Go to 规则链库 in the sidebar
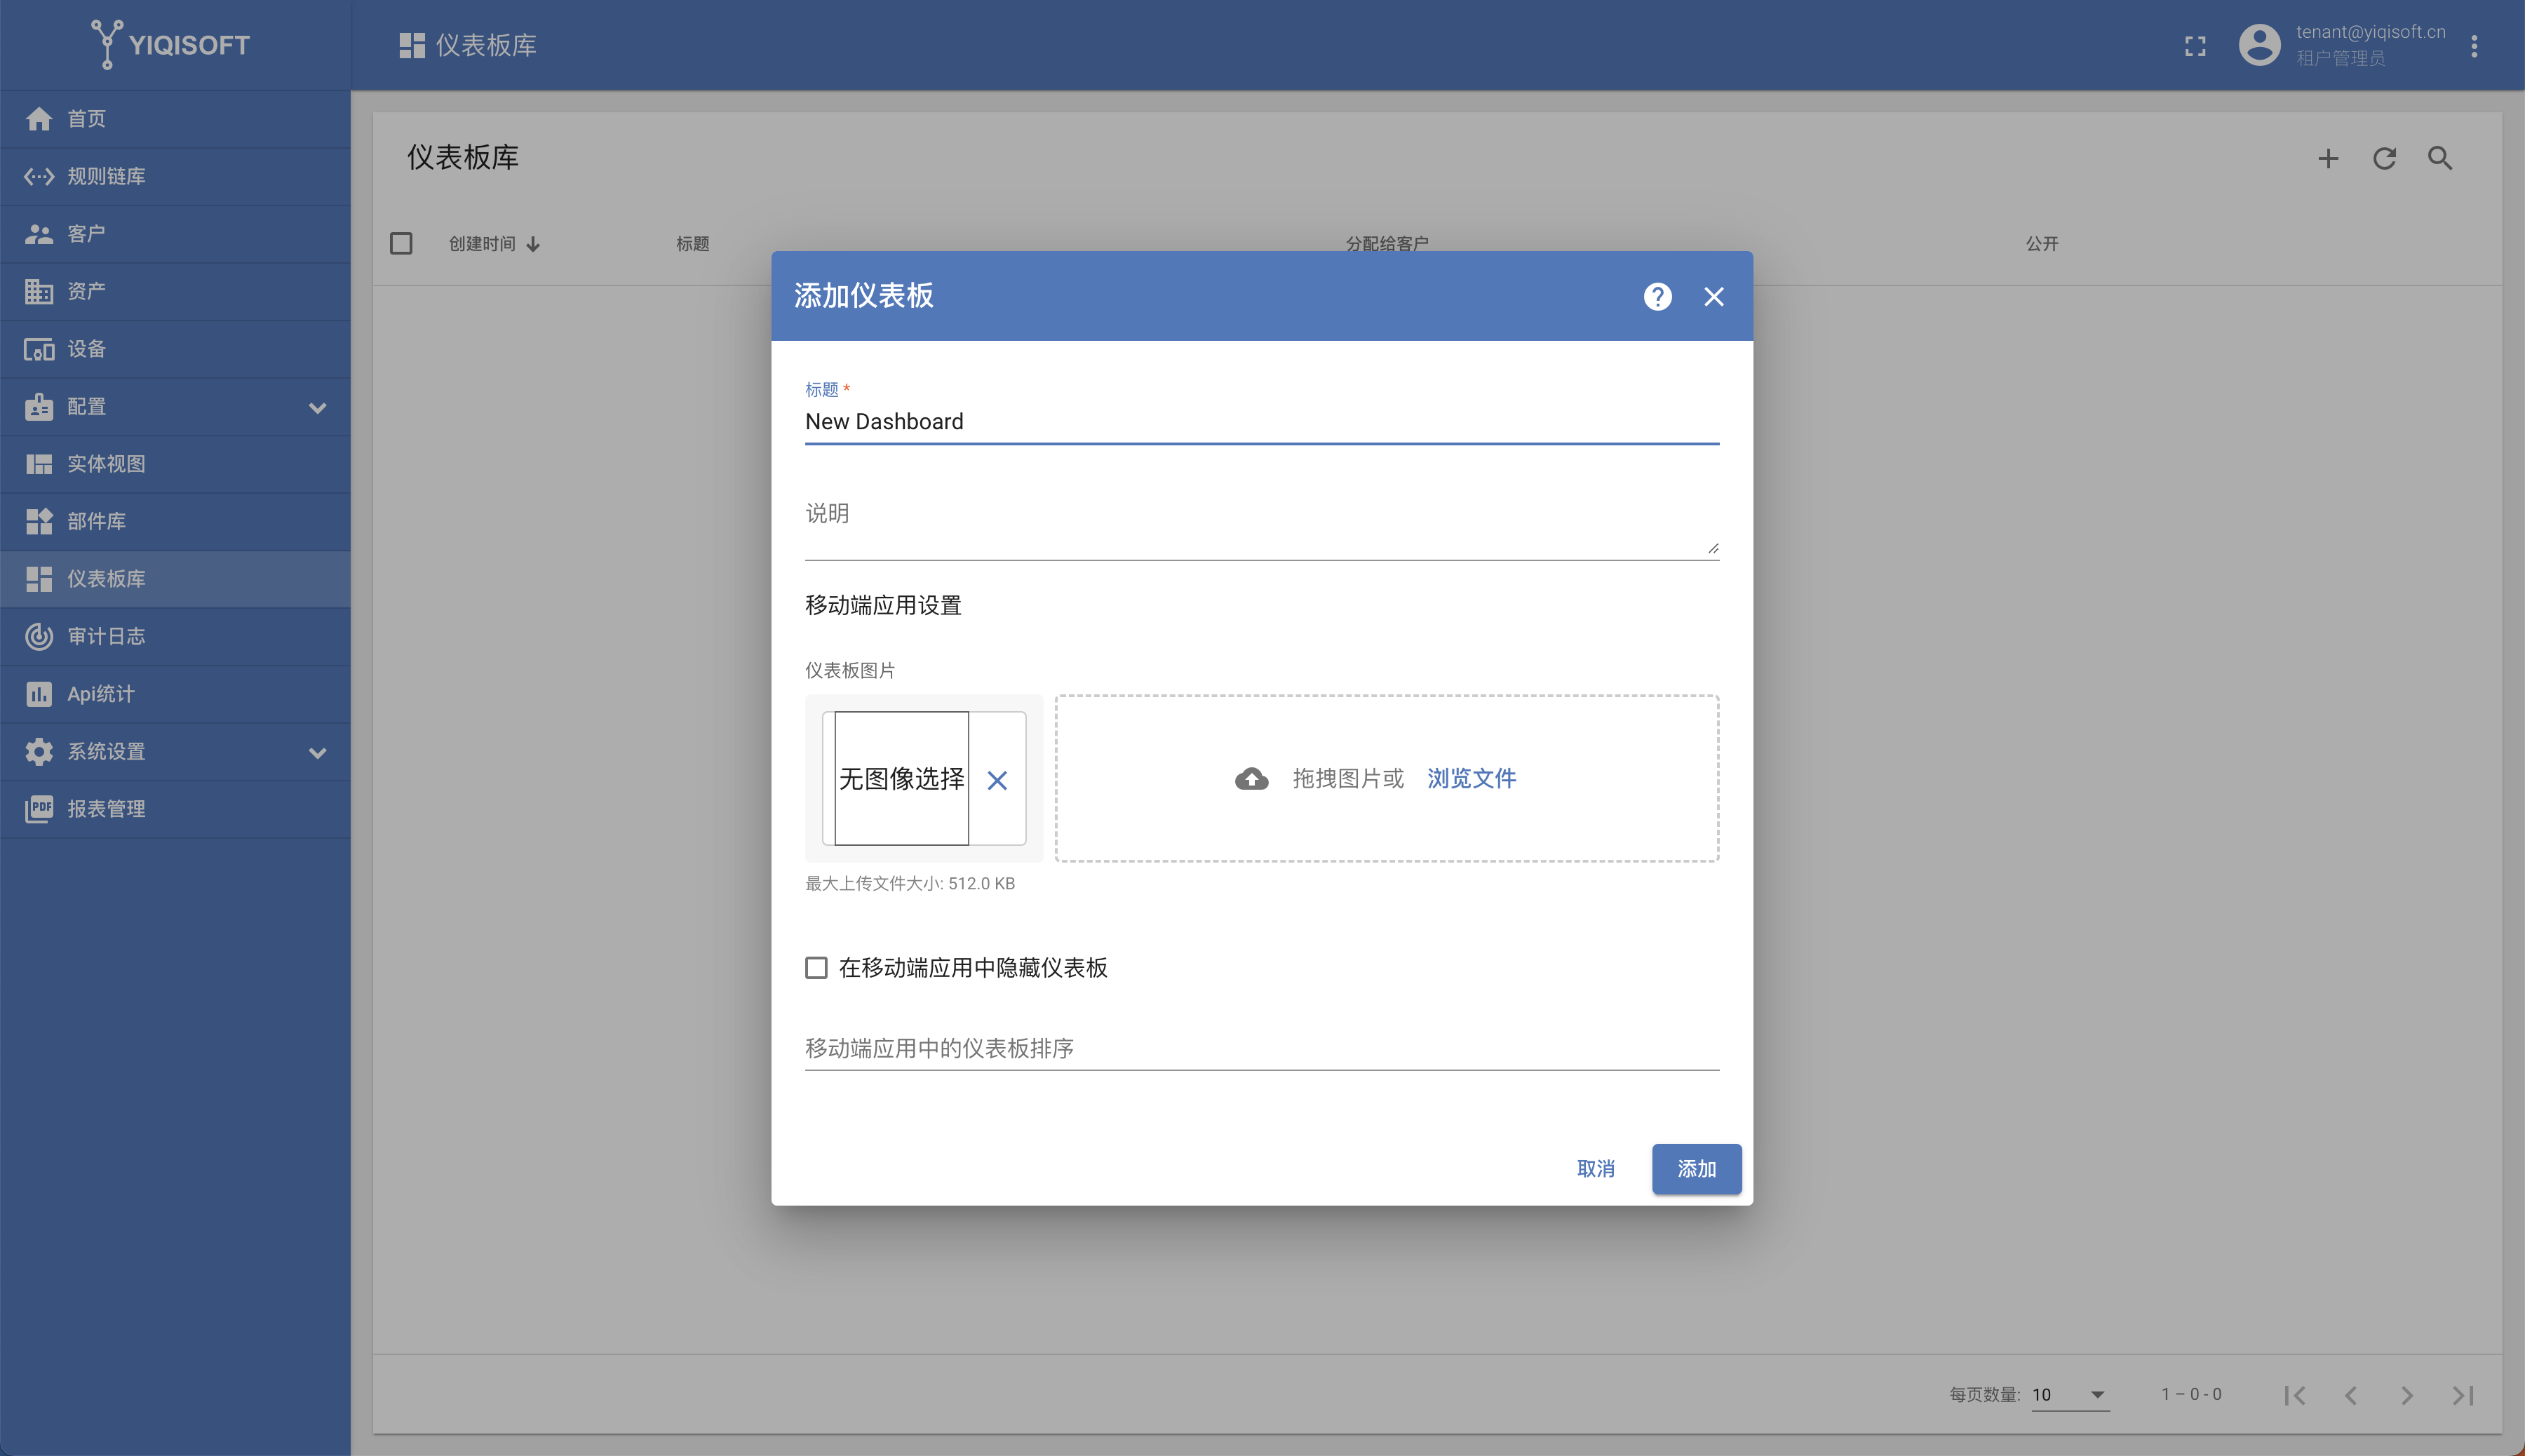Image resolution: width=2525 pixels, height=1456 pixels. point(106,176)
